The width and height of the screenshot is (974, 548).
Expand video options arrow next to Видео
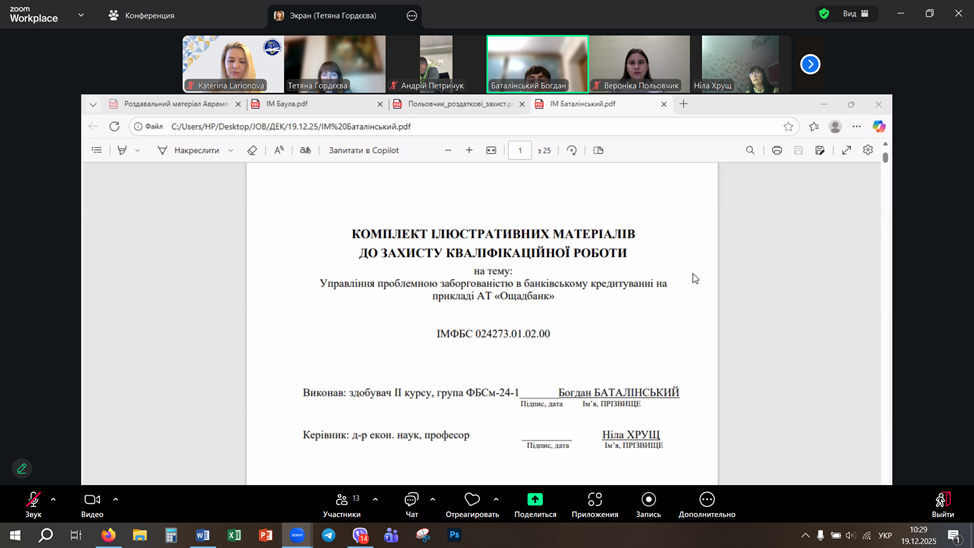[x=115, y=499]
